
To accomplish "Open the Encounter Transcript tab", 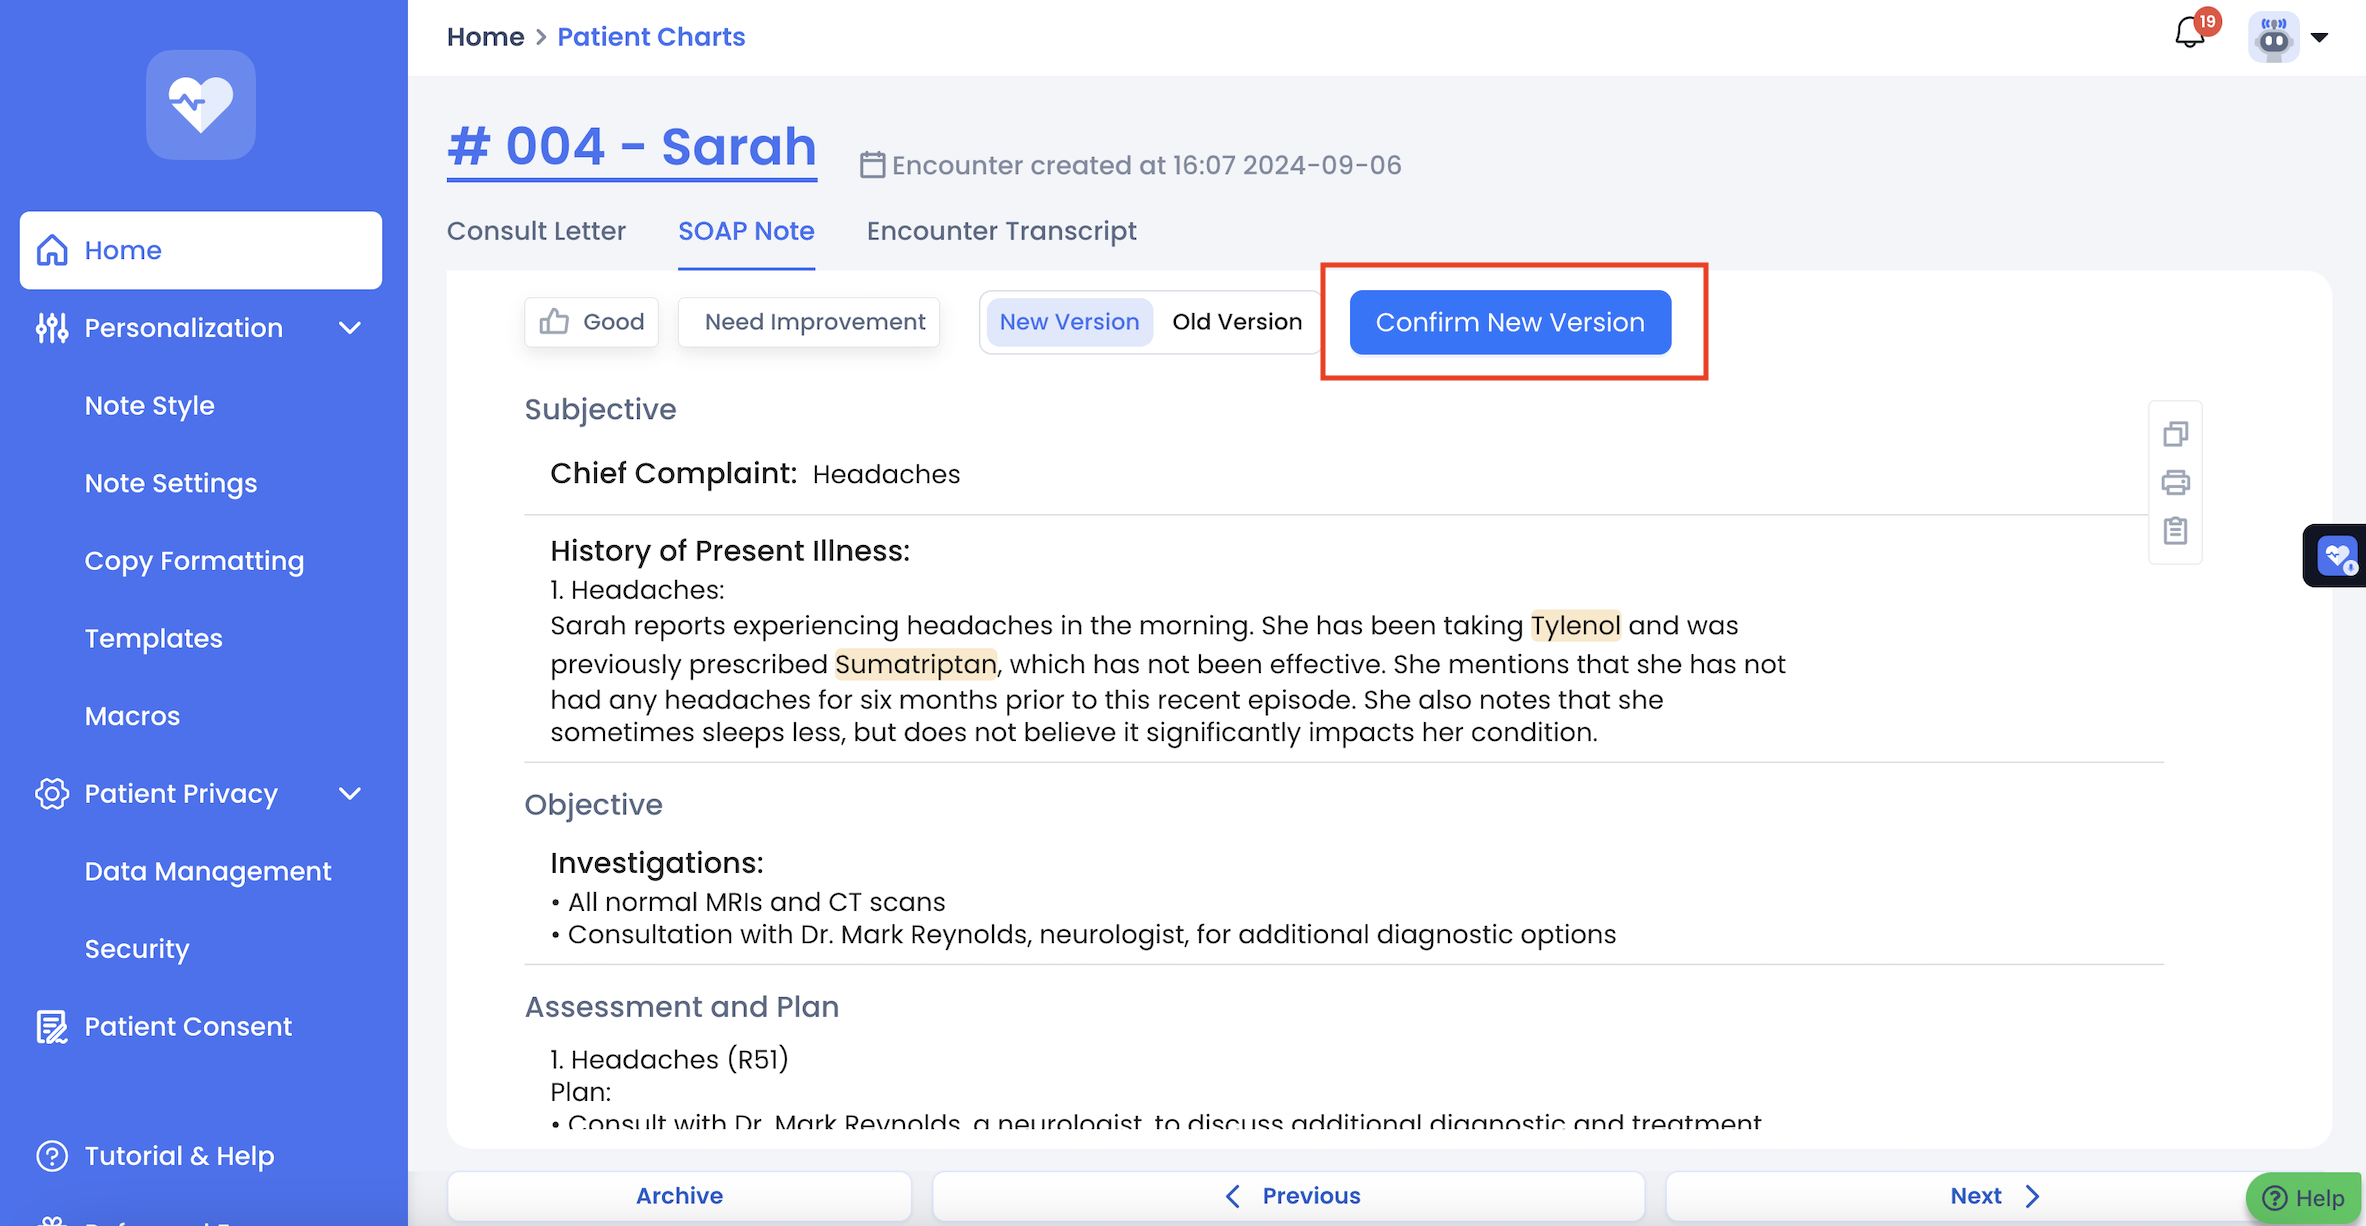I will 1001,231.
